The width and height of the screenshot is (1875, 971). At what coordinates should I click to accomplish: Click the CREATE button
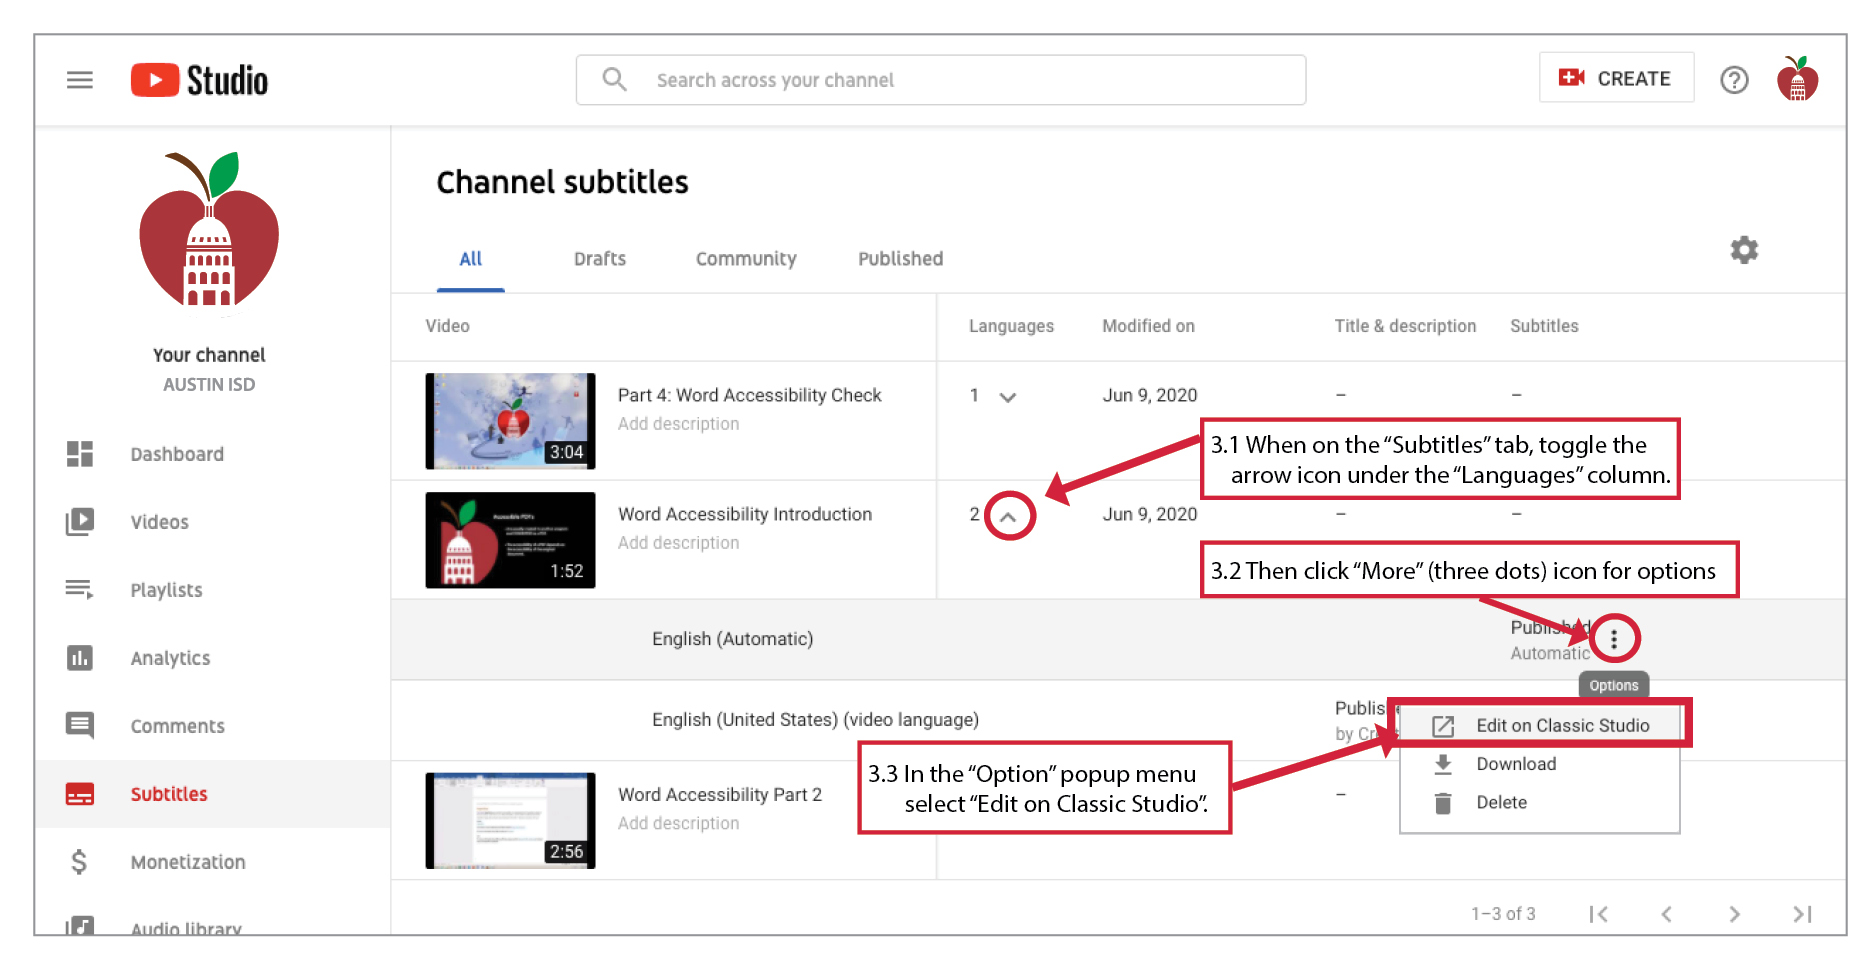pyautogui.click(x=1616, y=78)
